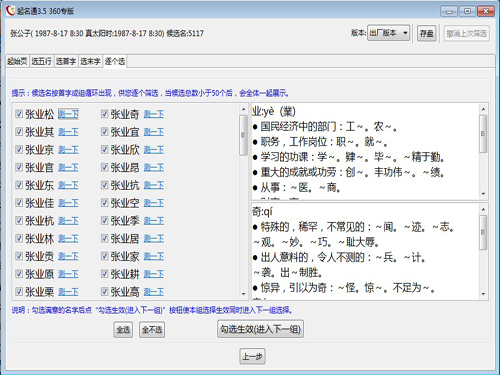Click 测一下 link beside 张业奇

[x=154, y=114]
